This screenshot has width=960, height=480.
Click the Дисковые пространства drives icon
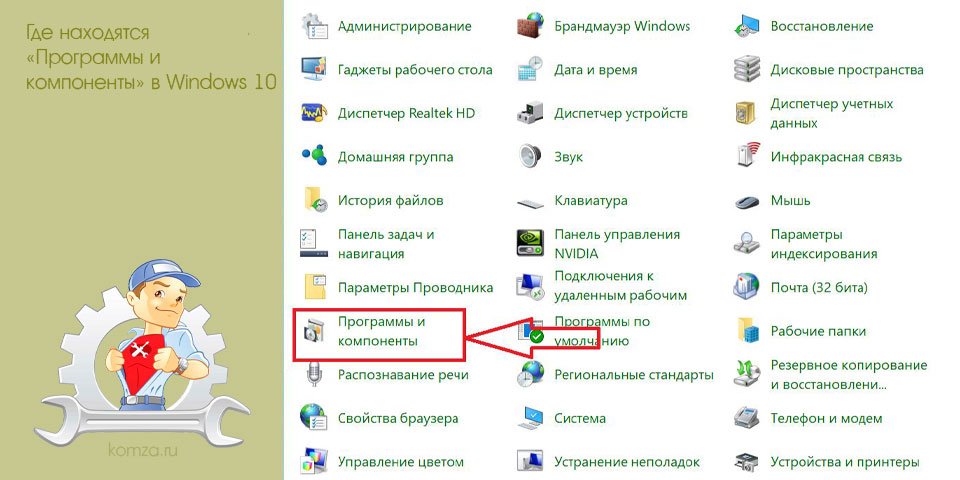click(746, 69)
